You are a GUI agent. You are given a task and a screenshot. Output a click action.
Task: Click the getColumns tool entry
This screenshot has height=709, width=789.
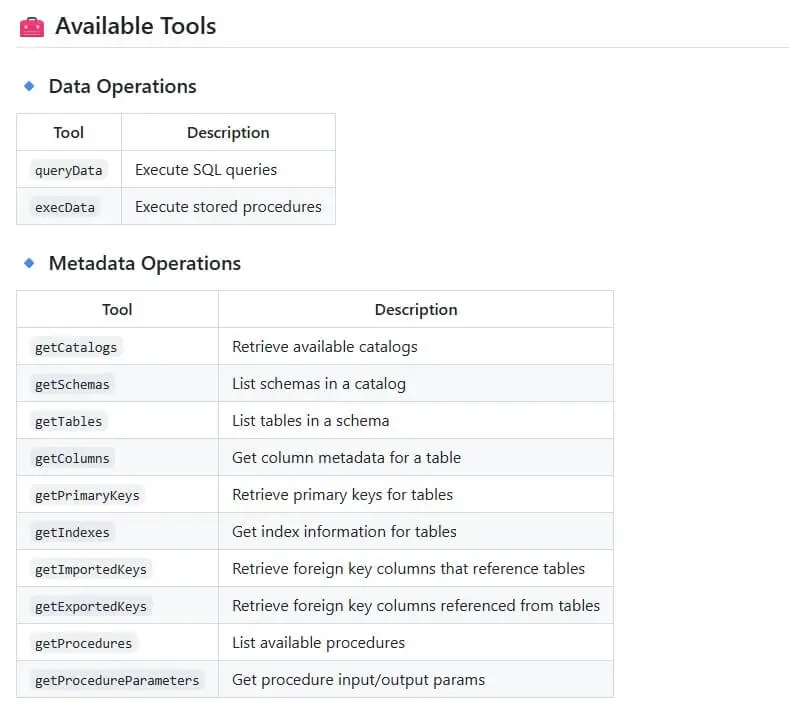click(x=72, y=458)
